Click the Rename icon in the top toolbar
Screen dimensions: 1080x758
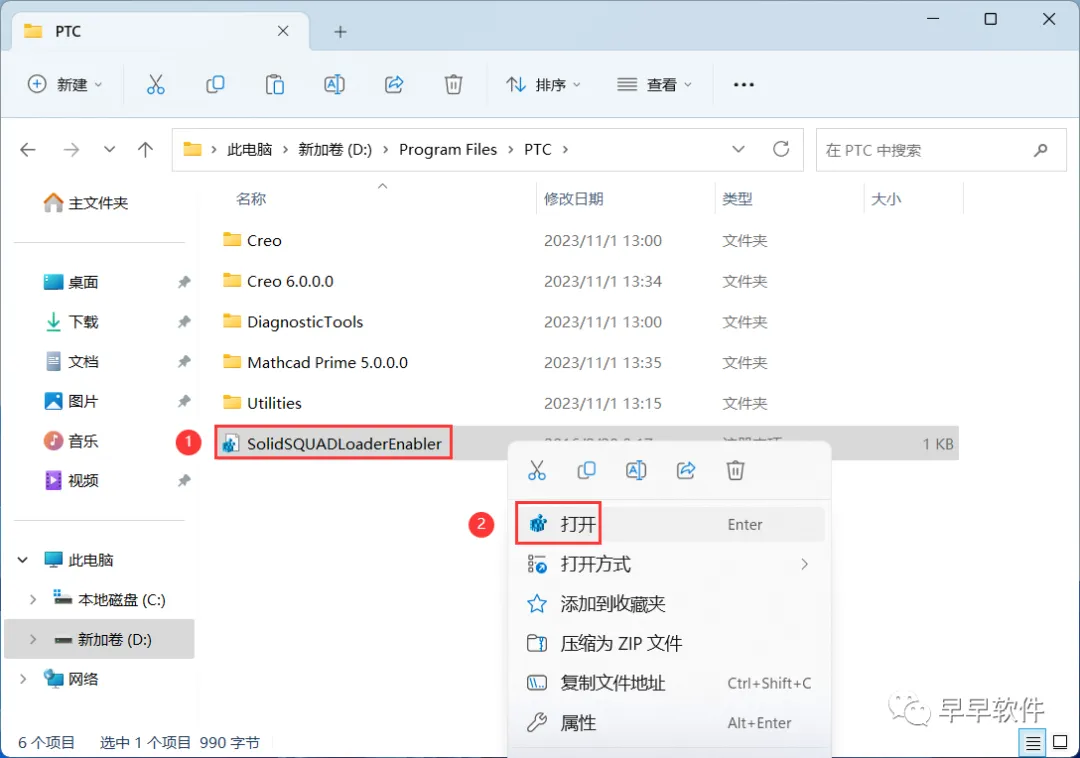click(335, 85)
